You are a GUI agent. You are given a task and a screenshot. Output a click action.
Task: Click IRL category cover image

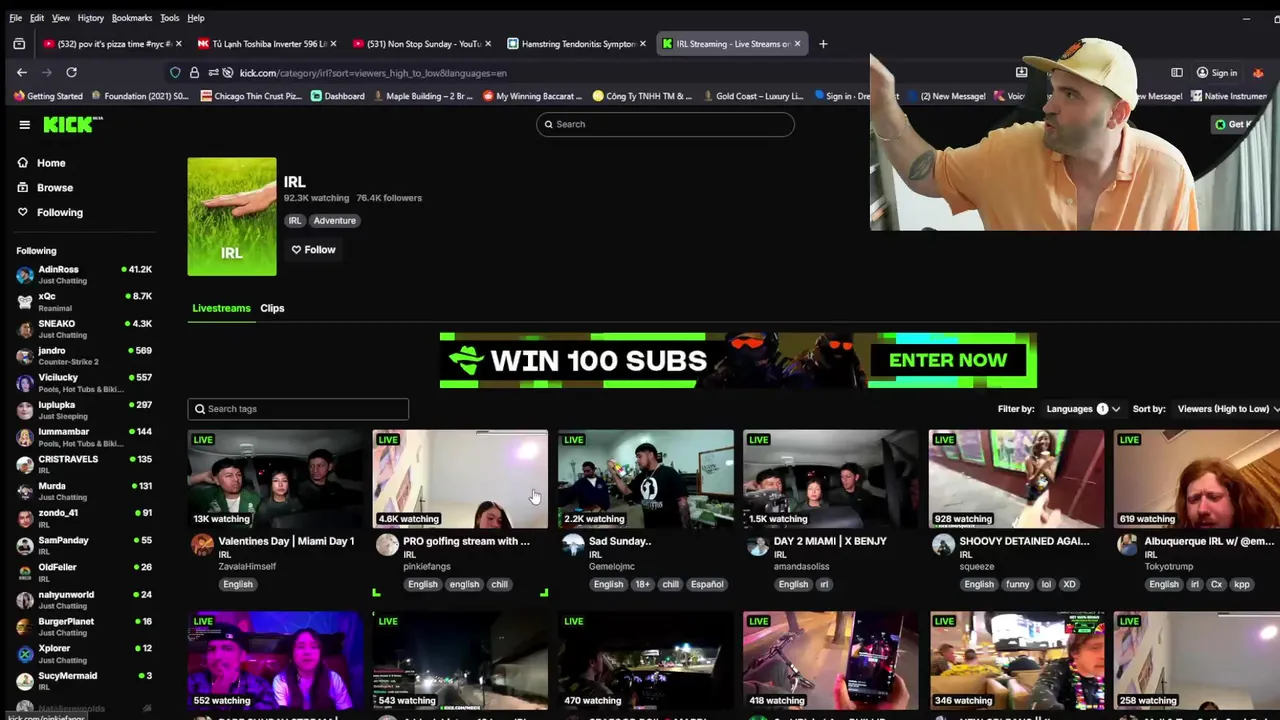[232, 216]
